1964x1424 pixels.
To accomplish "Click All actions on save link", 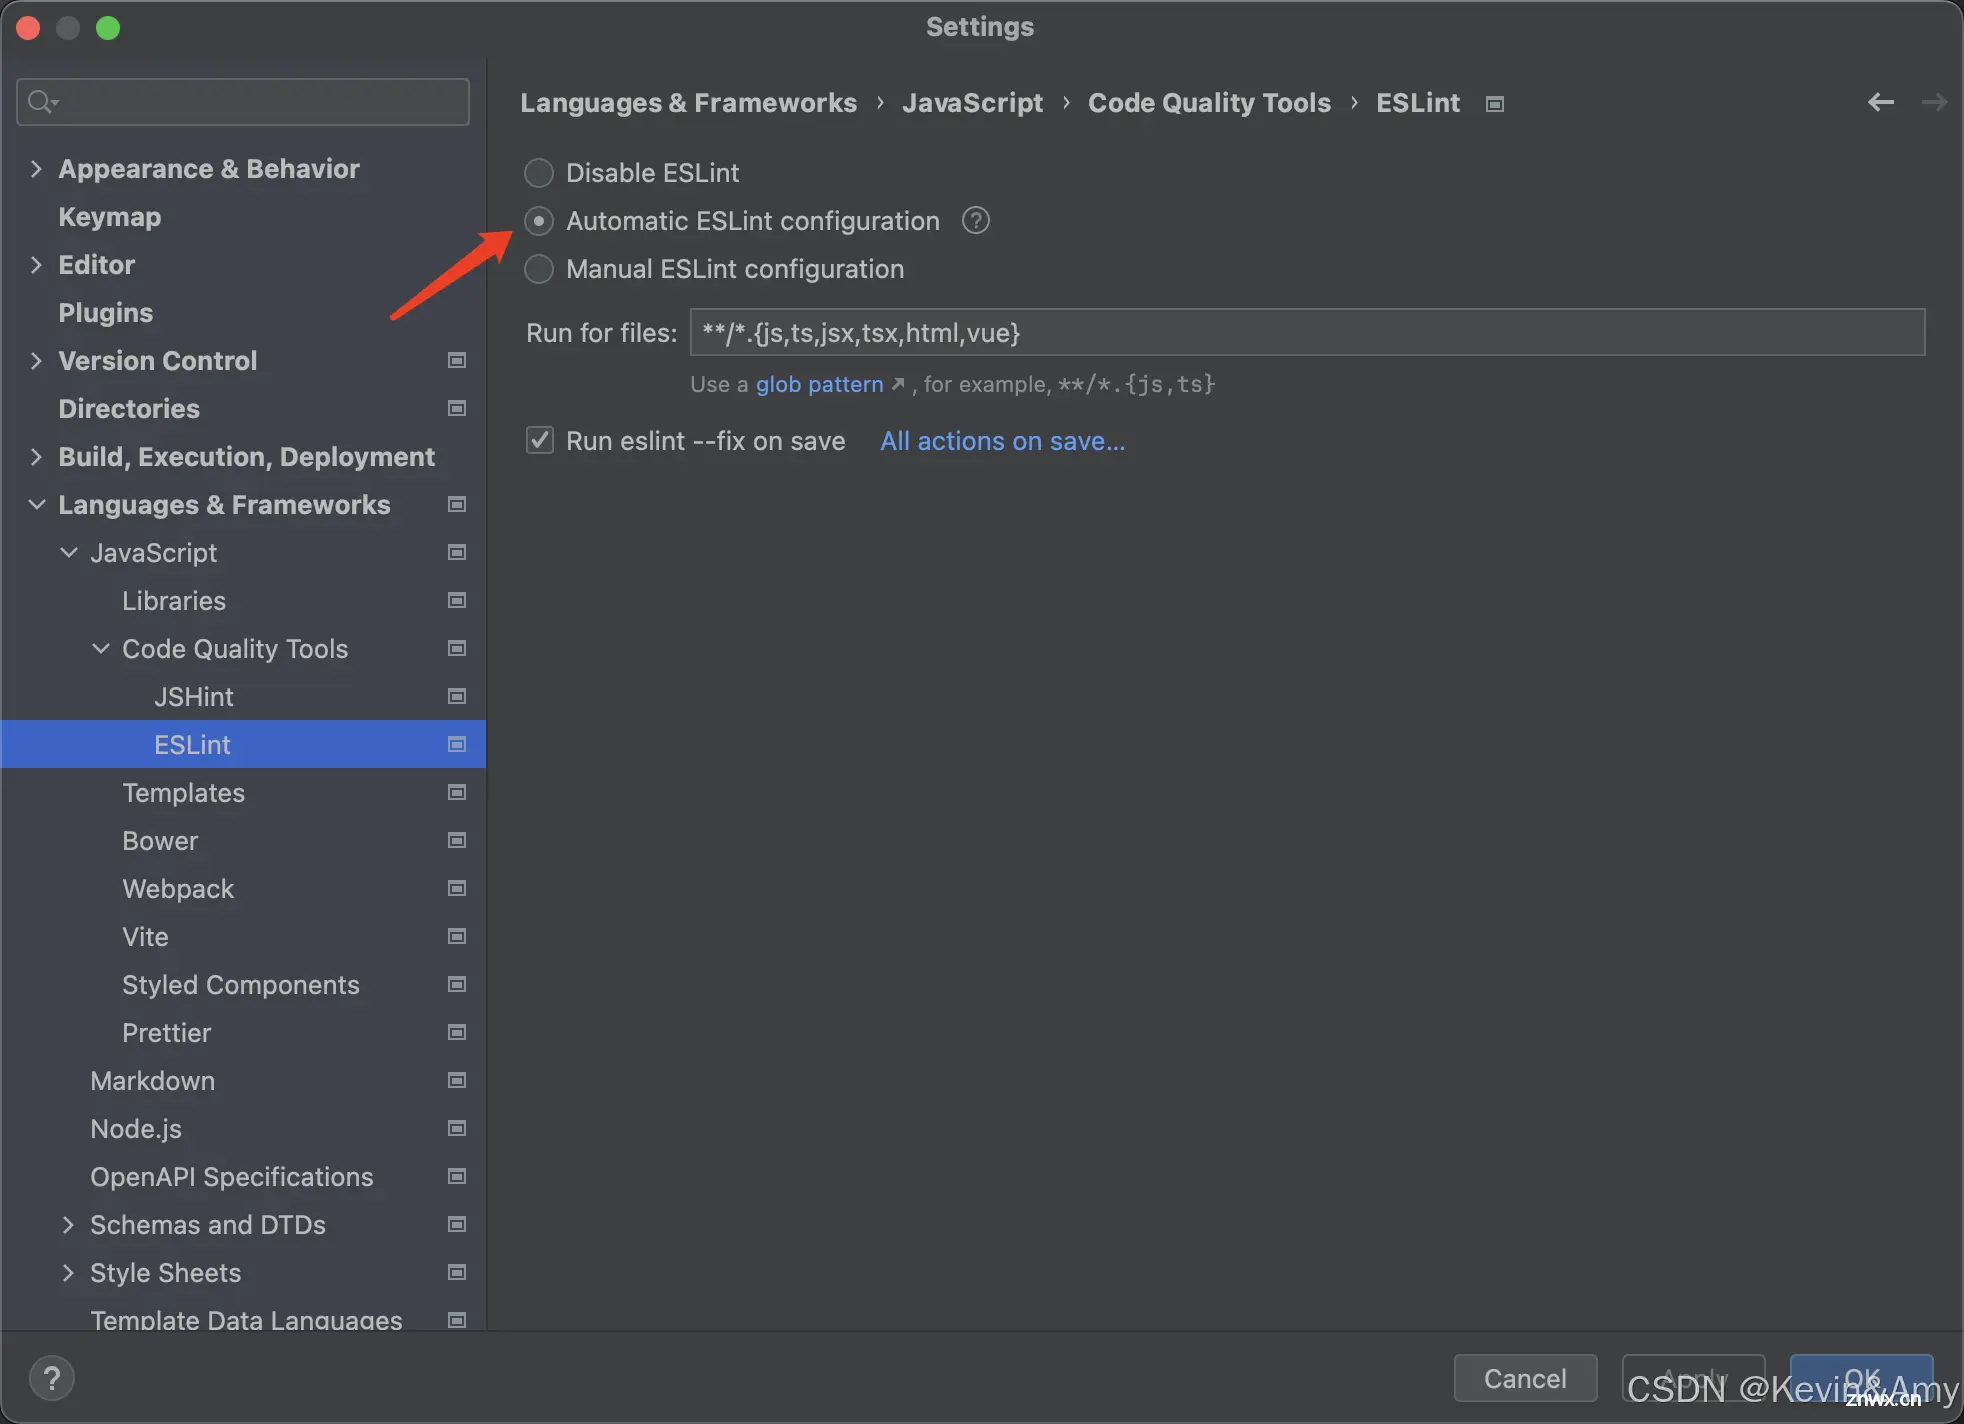I will (x=1003, y=441).
